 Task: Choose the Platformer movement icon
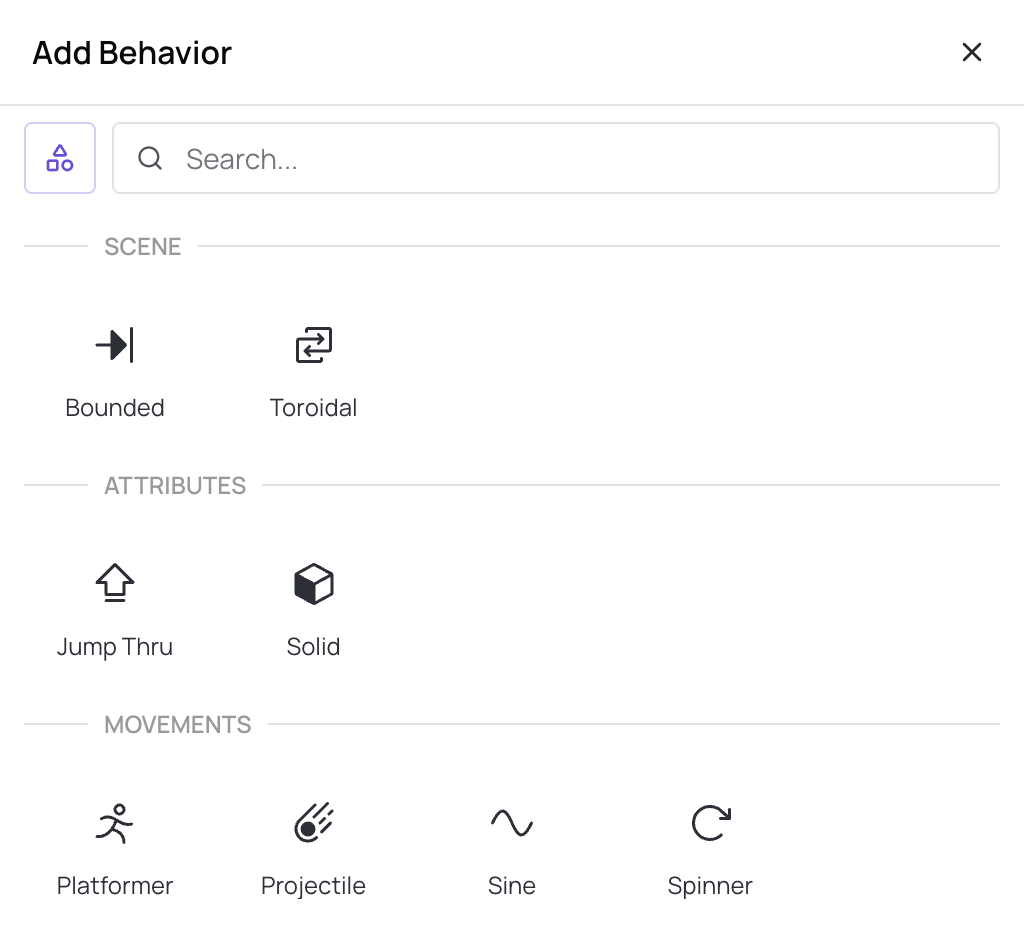pos(114,822)
